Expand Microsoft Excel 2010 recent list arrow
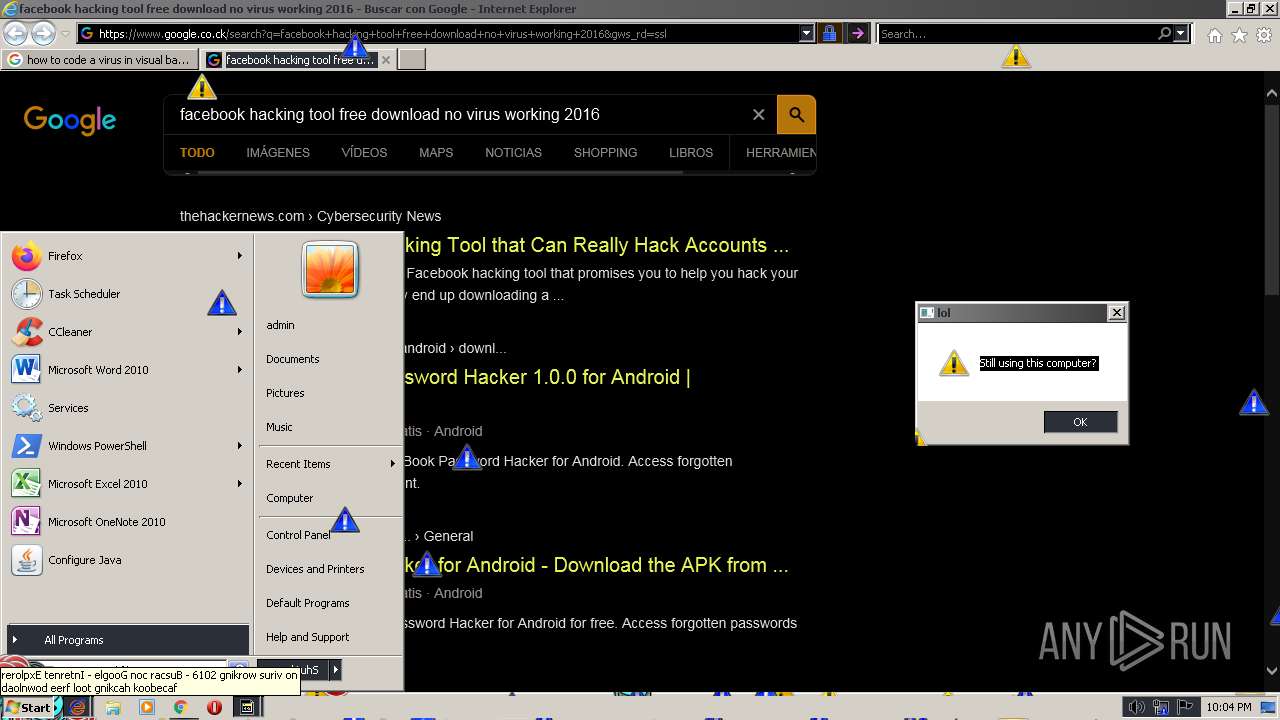Screen dimensions: 1280x720 coord(239,484)
